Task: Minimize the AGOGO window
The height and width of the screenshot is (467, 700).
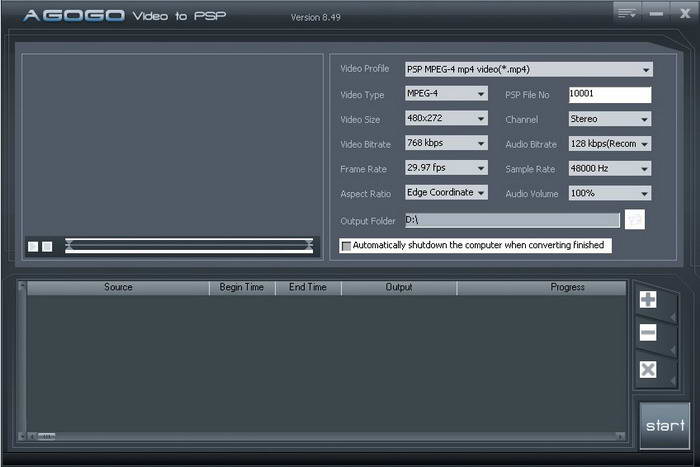Action: coord(656,13)
